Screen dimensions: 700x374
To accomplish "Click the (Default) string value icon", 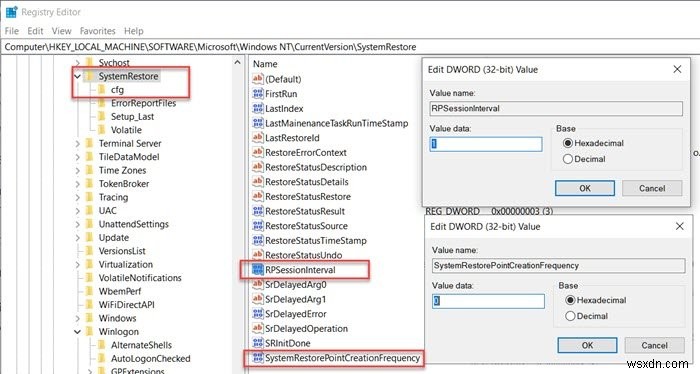I will (258, 79).
